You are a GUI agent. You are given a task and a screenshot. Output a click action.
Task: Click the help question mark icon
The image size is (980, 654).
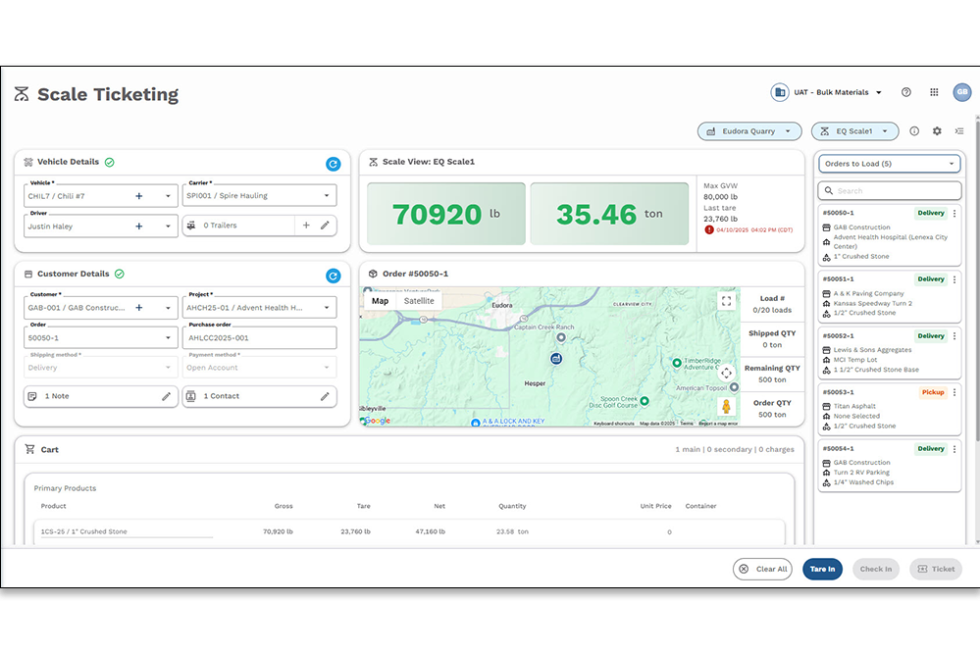[906, 91]
